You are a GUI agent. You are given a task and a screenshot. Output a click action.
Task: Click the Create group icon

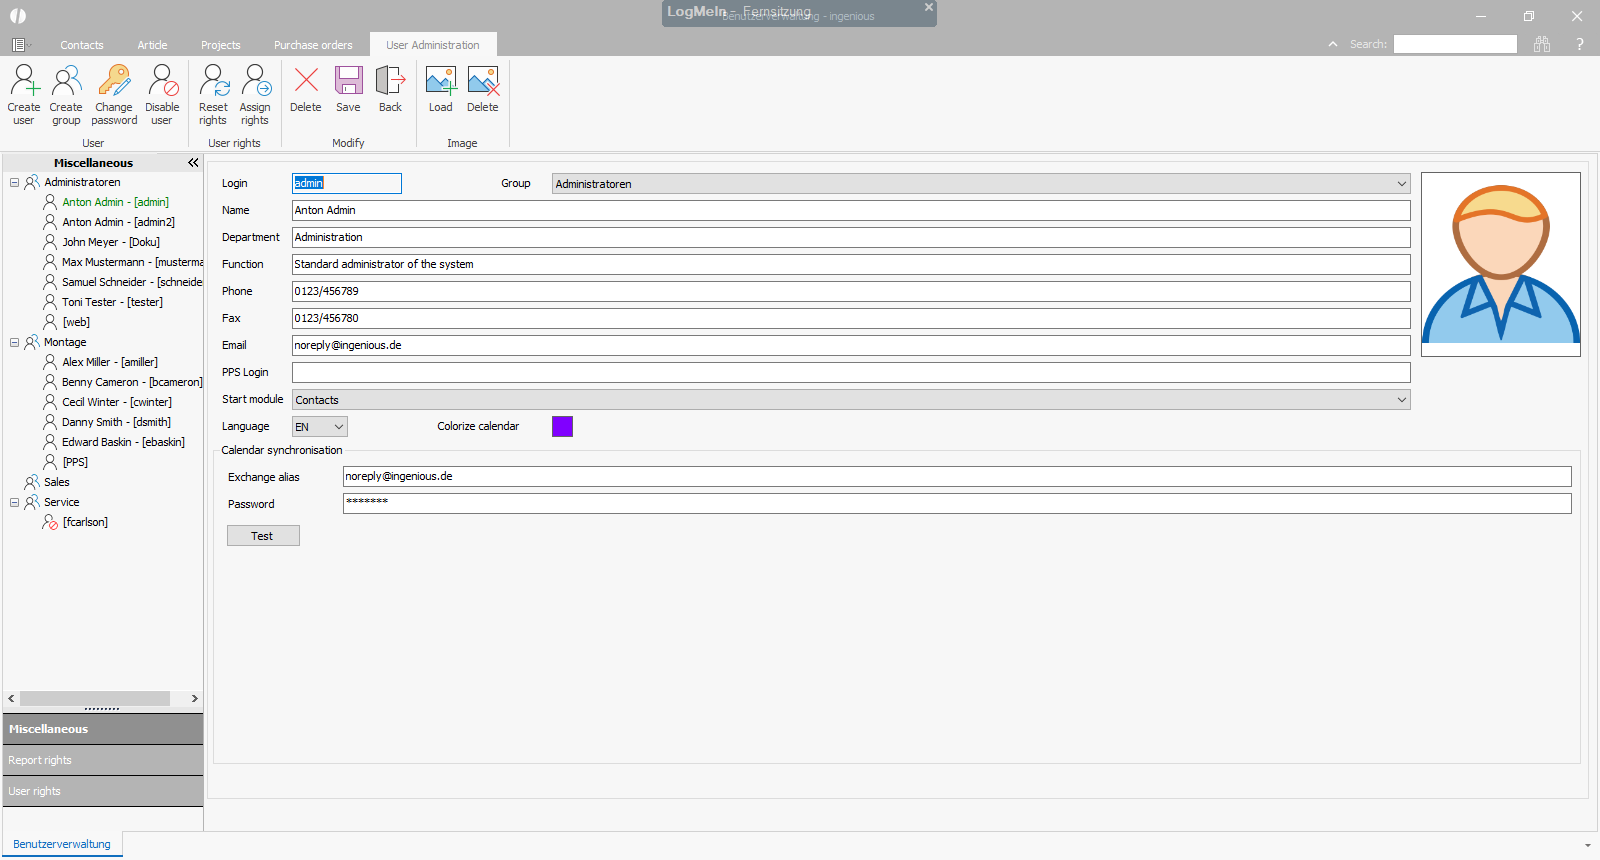[x=66, y=82]
